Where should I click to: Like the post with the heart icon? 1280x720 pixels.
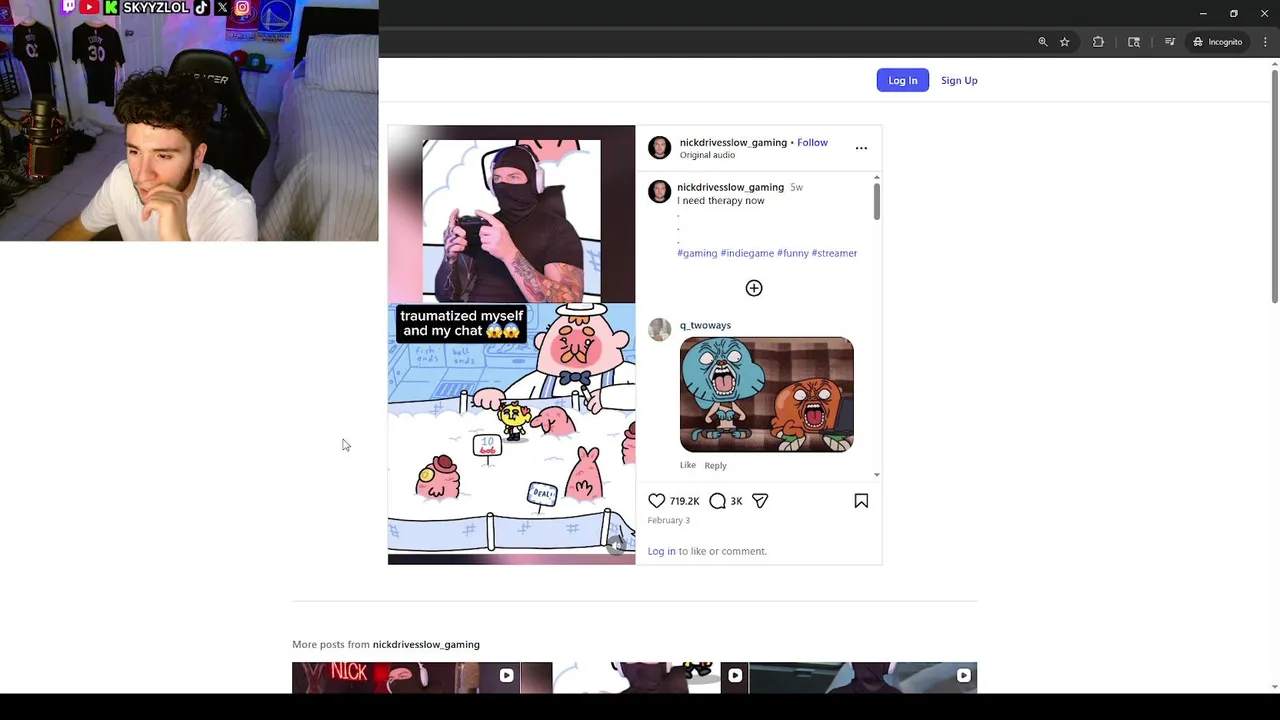[656, 501]
